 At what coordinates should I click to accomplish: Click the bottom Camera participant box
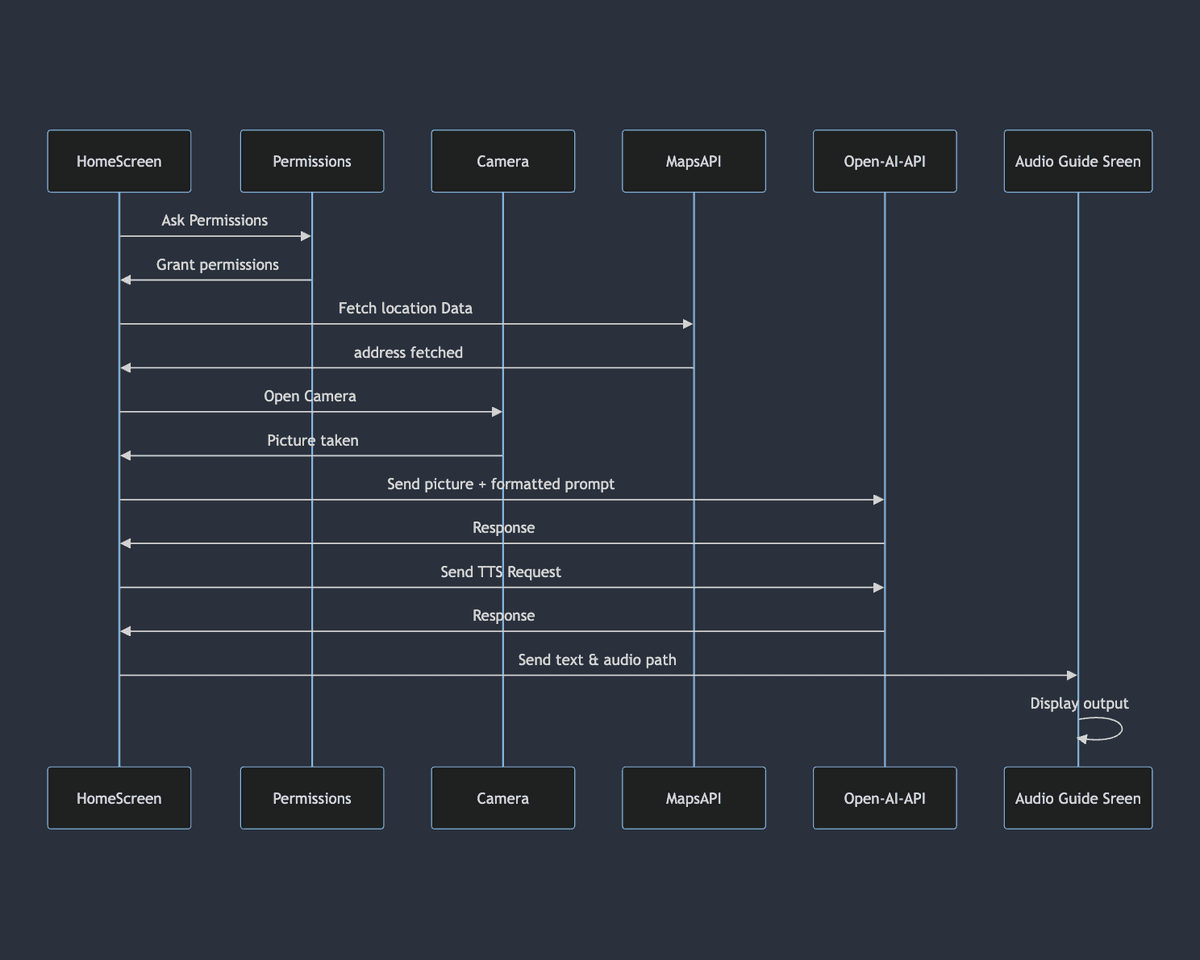tap(503, 798)
